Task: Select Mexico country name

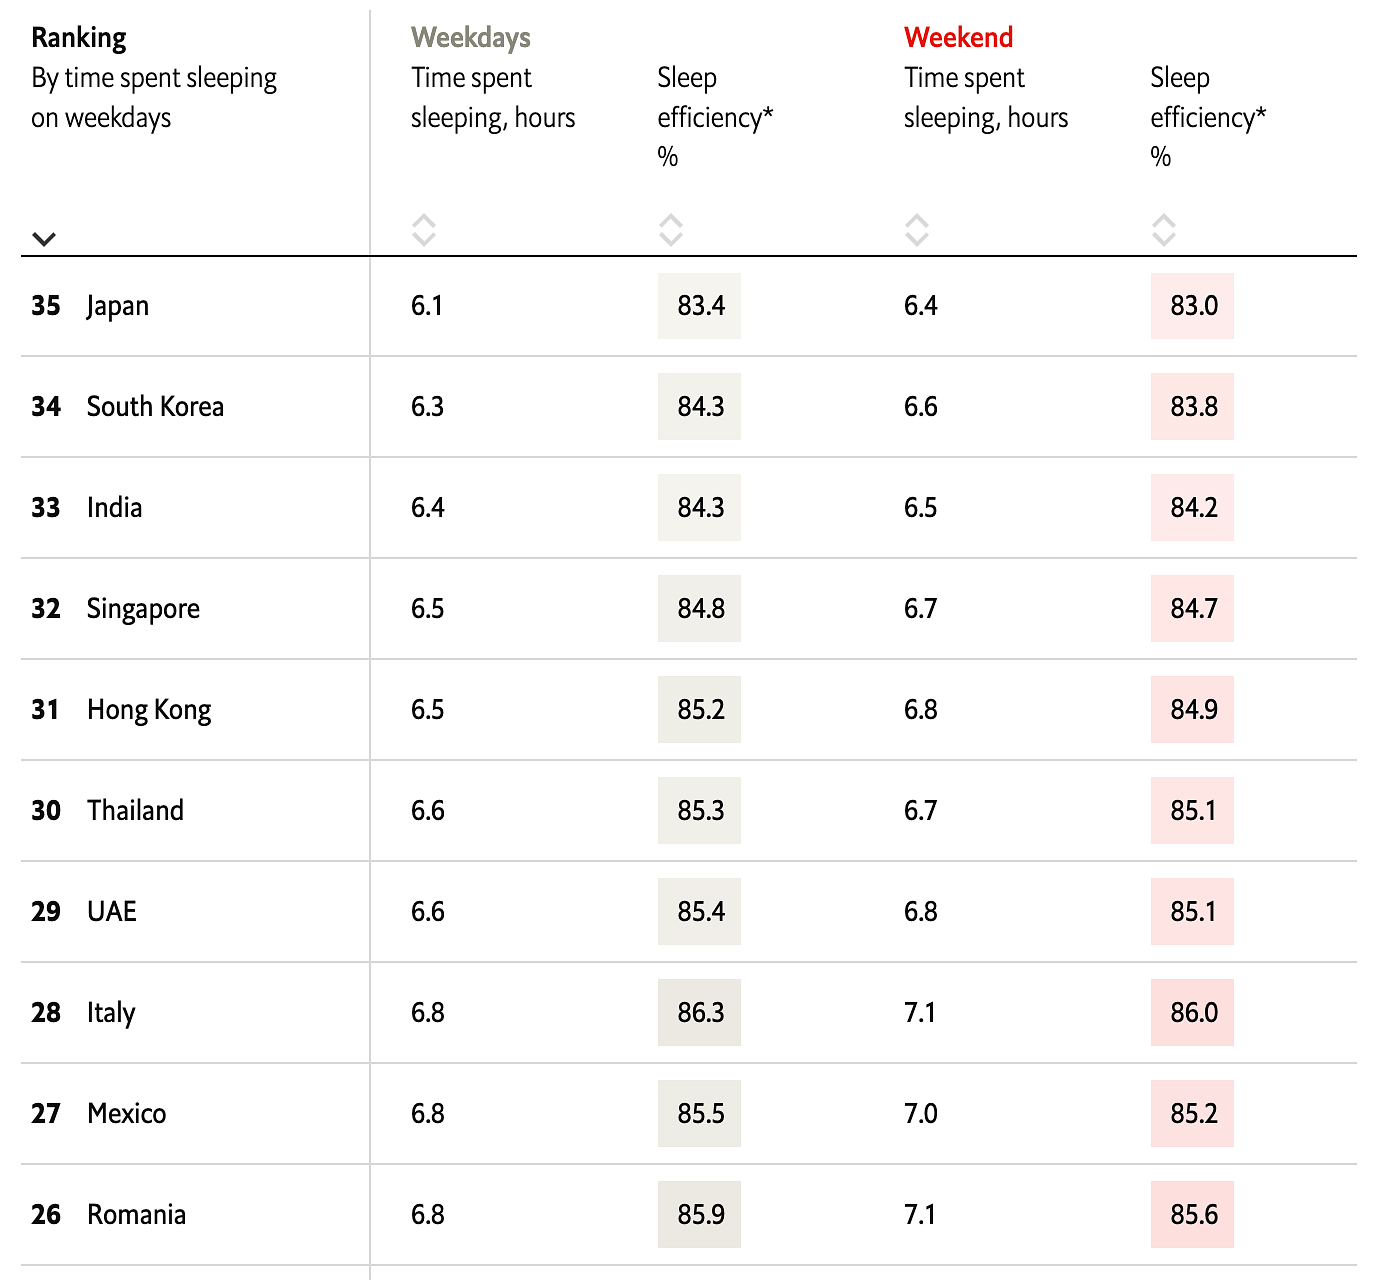Action: tap(127, 1114)
